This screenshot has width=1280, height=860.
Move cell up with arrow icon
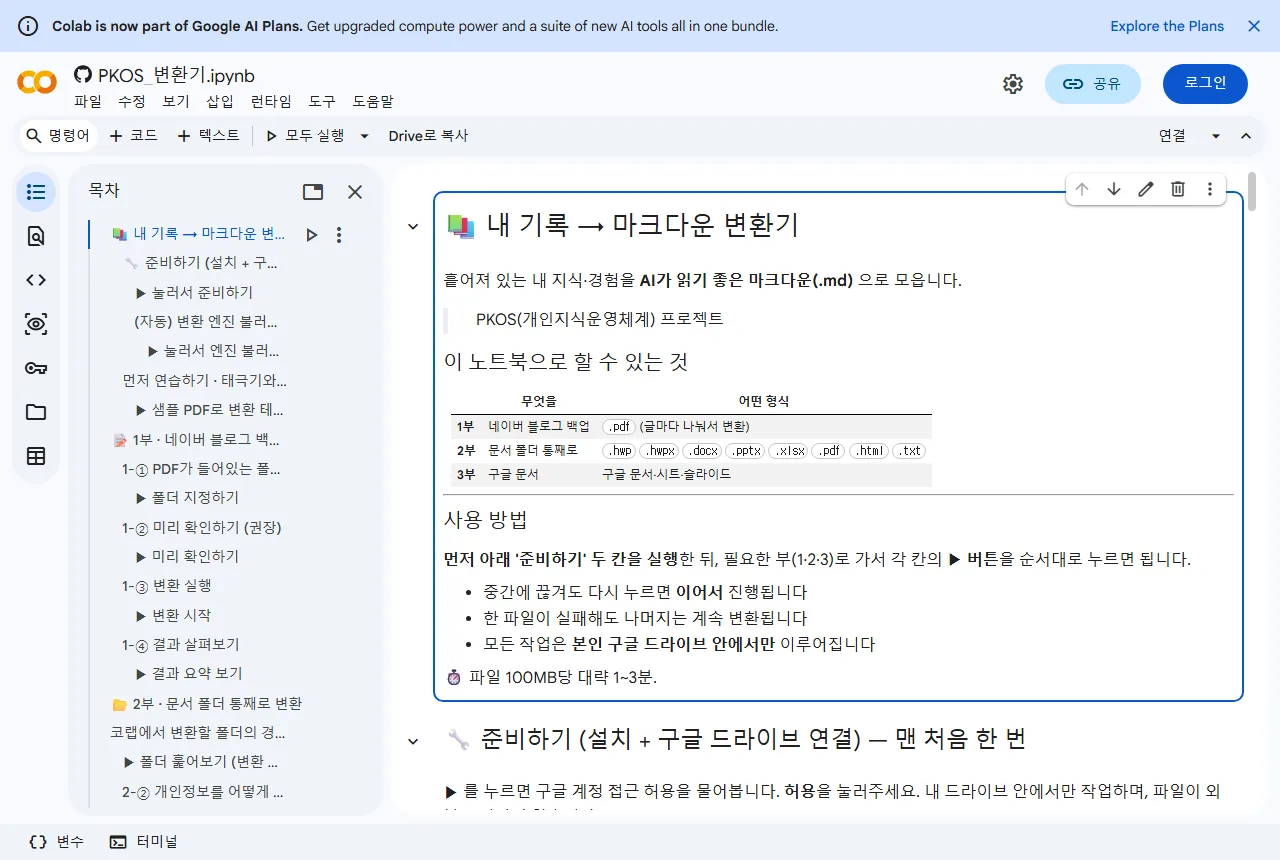tap(1082, 189)
